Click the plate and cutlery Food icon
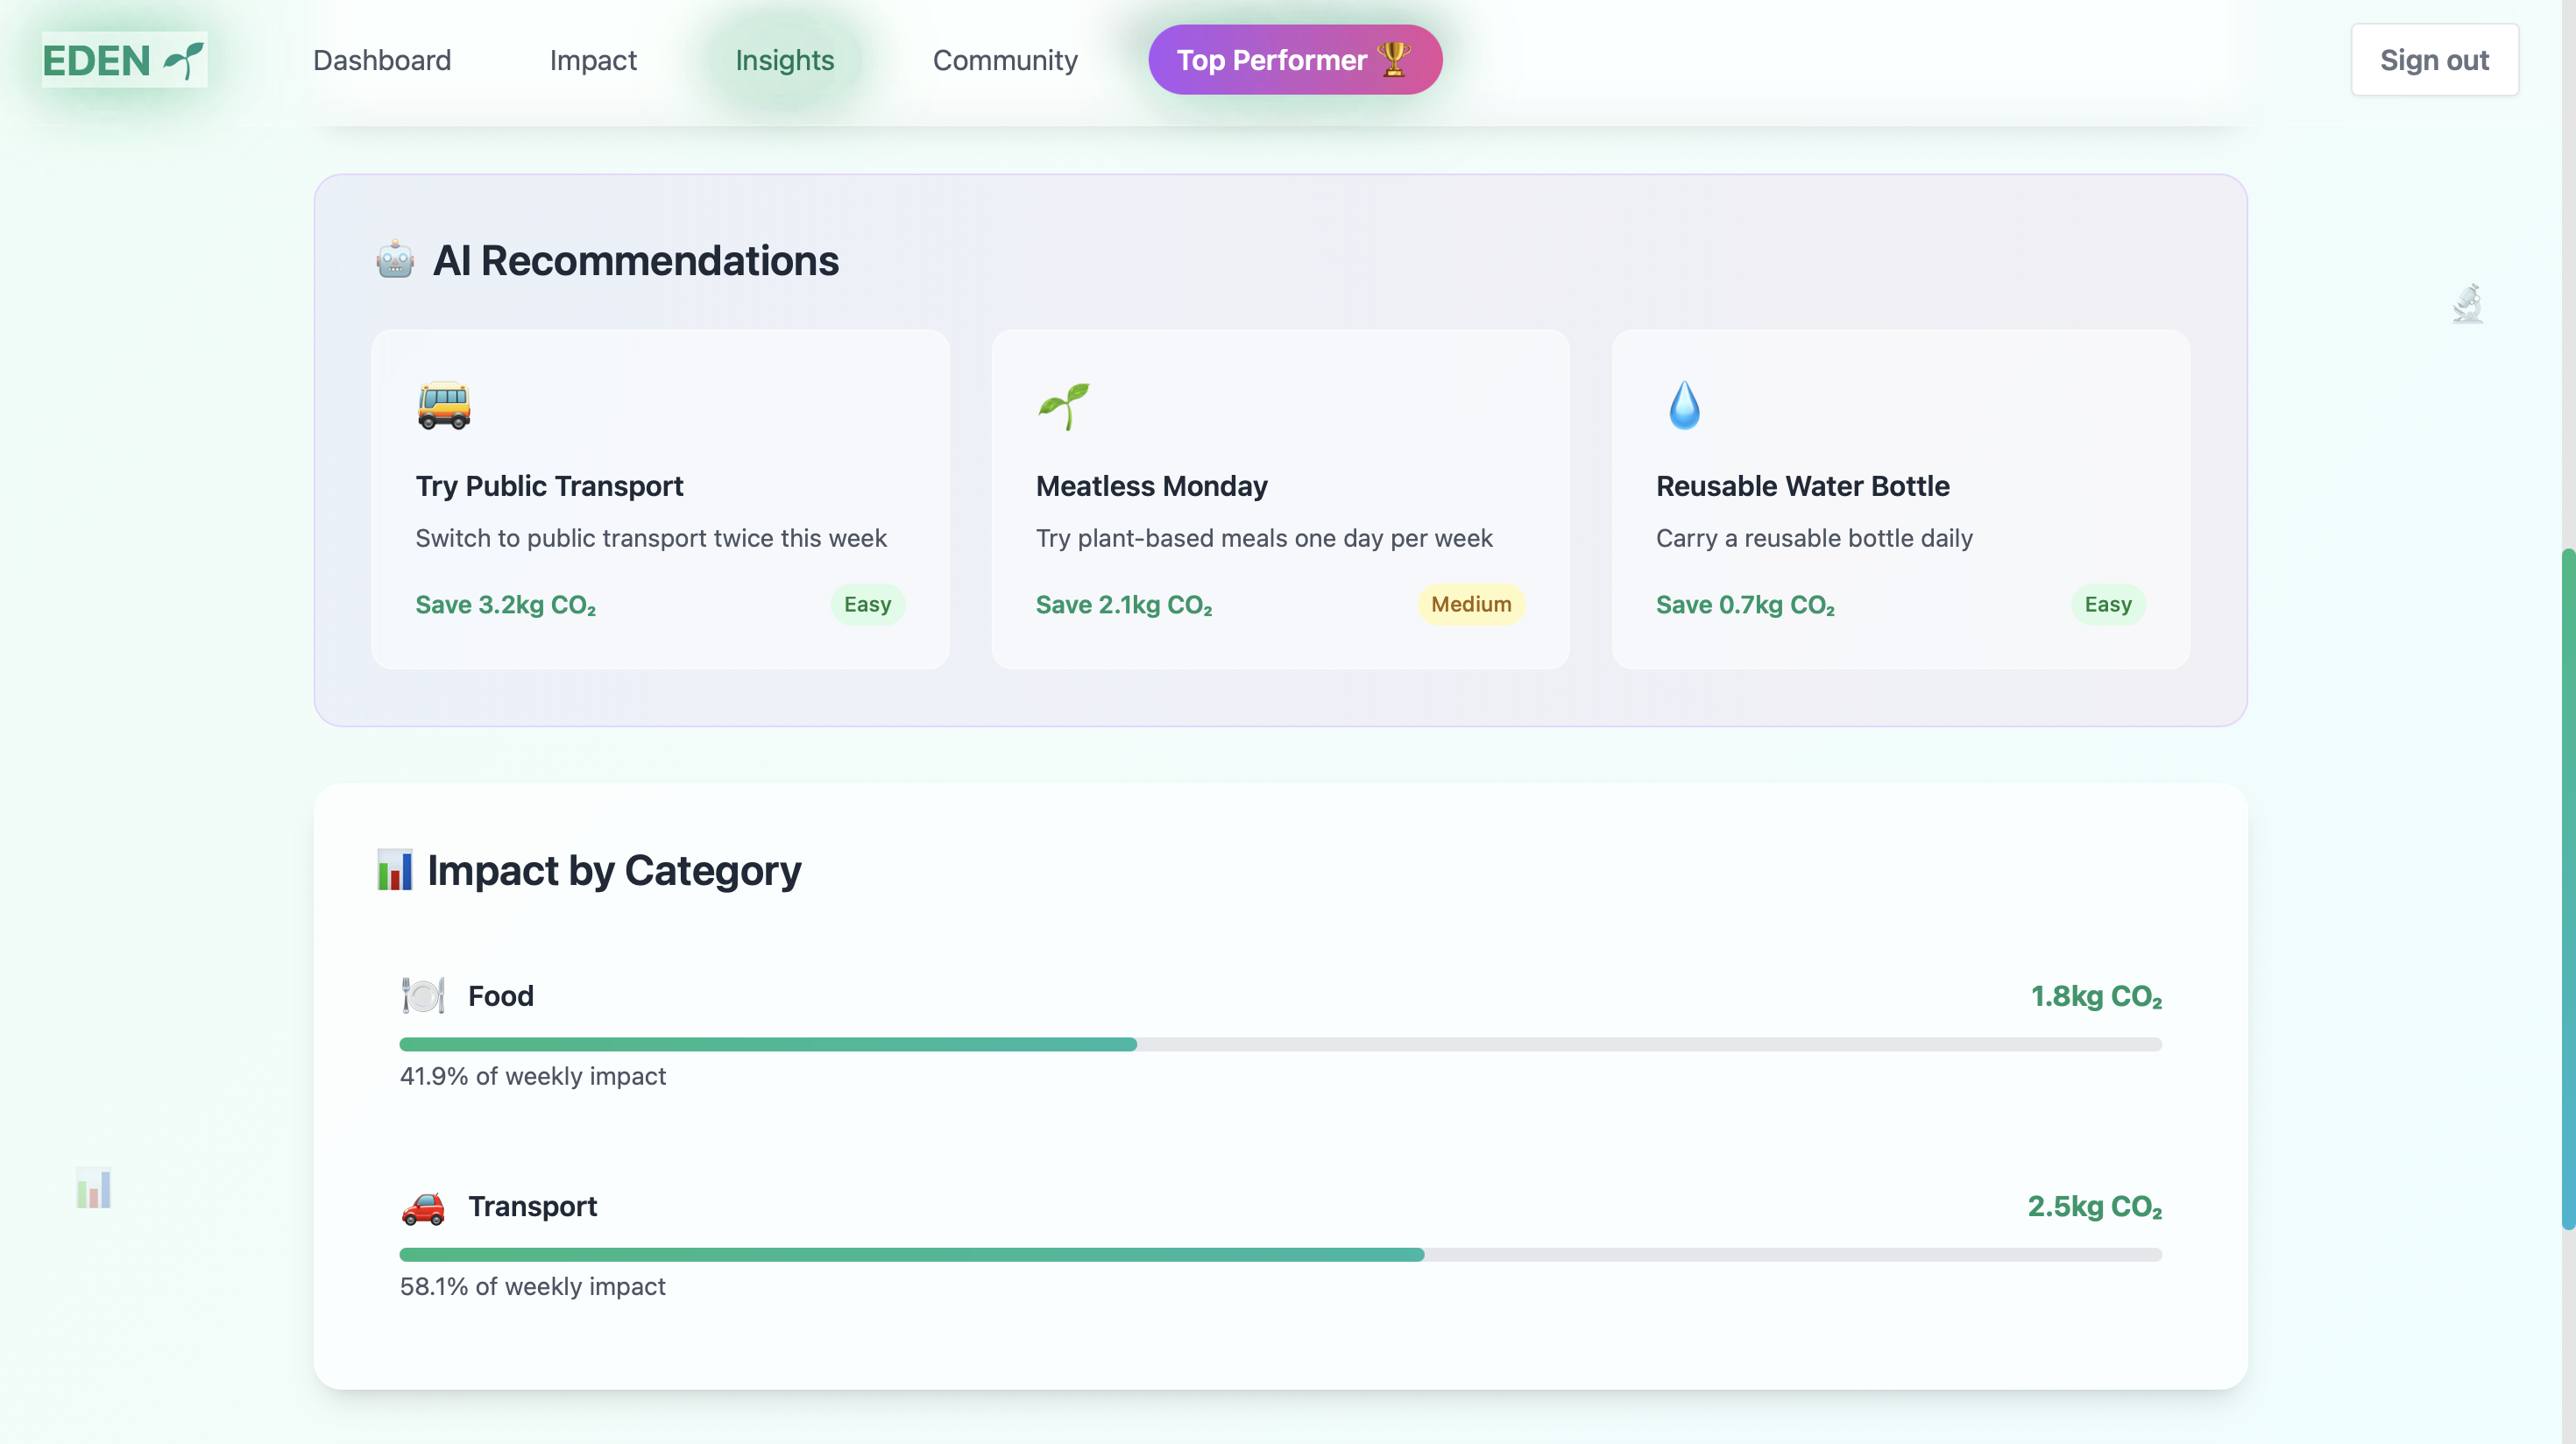Viewport: 2576px width, 1444px height. click(x=423, y=996)
